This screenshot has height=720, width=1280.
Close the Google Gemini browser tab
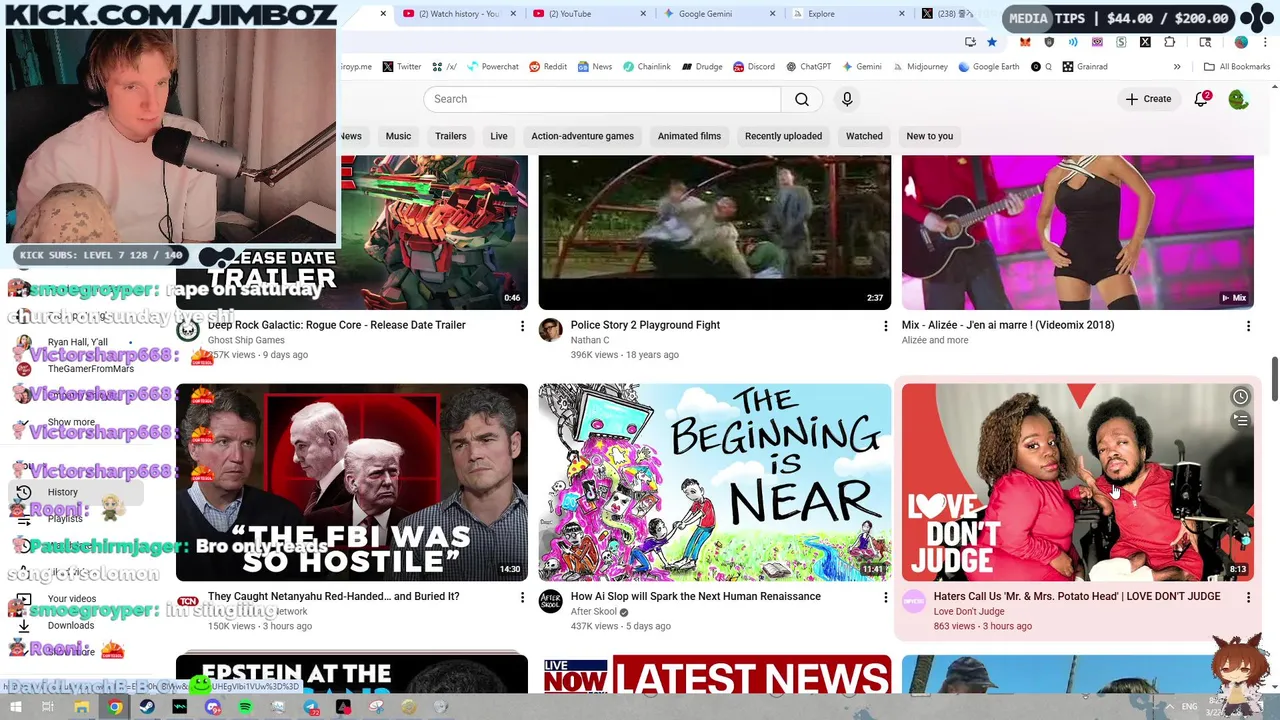772,14
